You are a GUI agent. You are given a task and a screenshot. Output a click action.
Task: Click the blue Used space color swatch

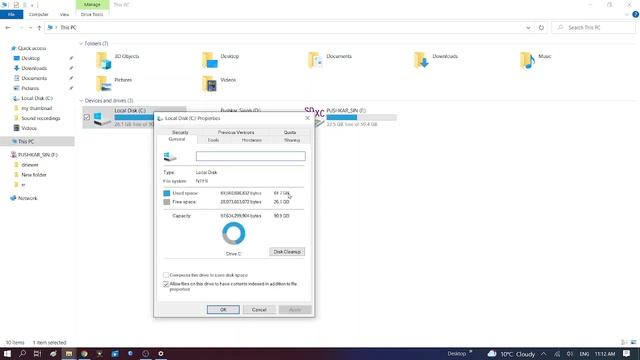(167, 193)
